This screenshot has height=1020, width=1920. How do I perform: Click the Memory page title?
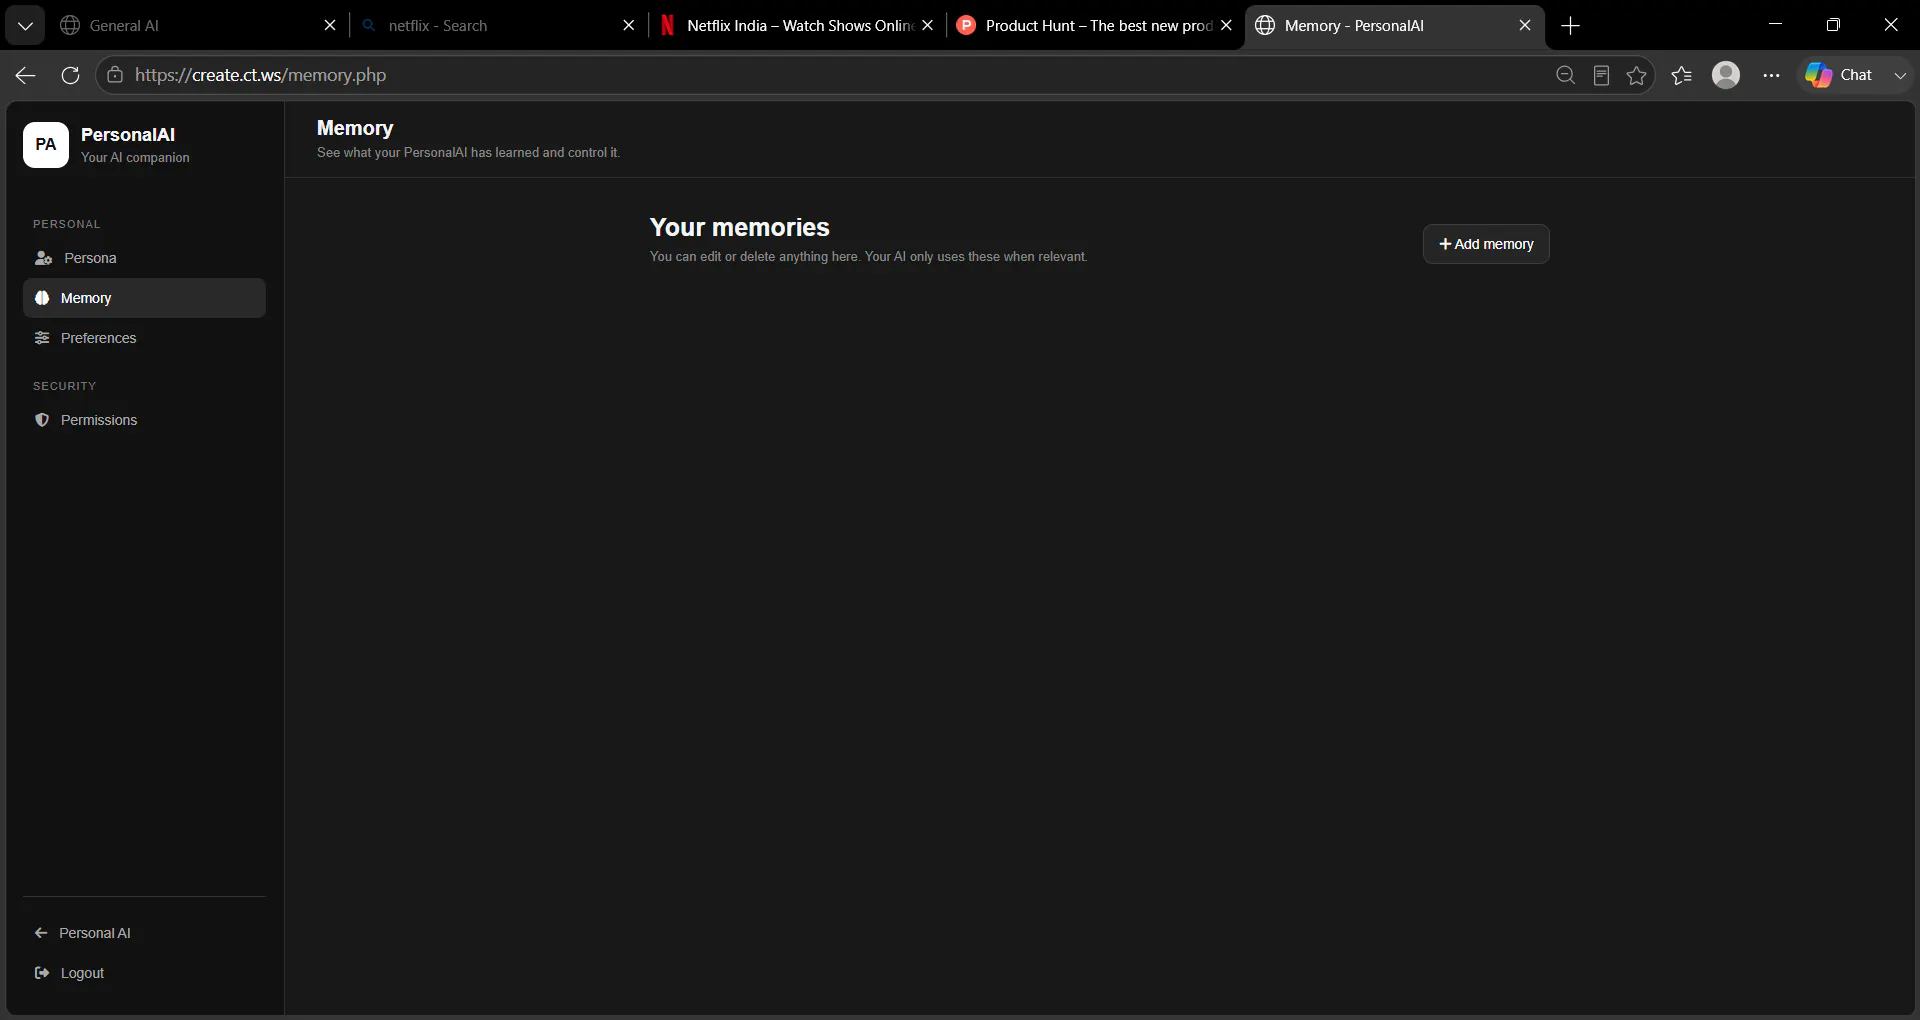pos(355,128)
